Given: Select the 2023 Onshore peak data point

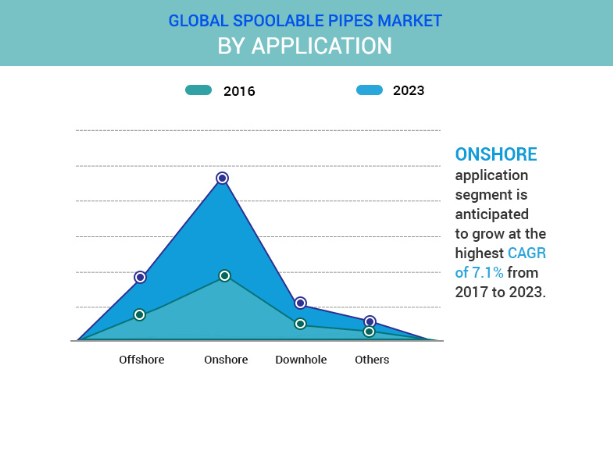Looking at the screenshot, I should [x=222, y=178].
